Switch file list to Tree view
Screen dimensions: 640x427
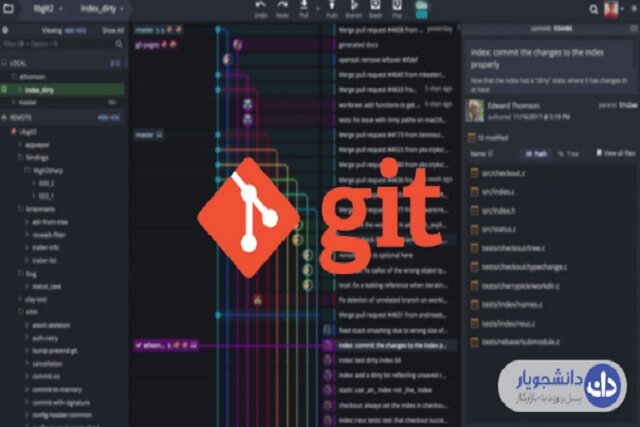coord(569,154)
